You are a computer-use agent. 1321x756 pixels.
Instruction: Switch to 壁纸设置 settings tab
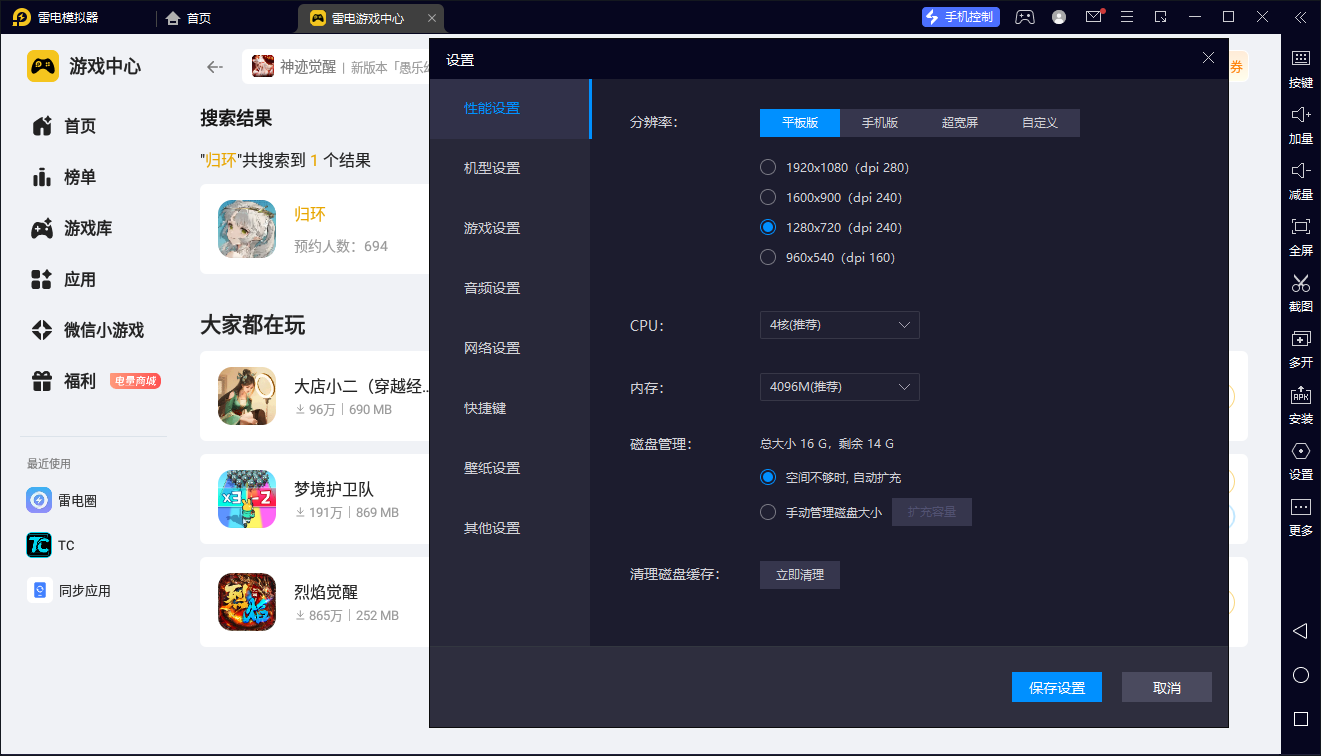510,468
